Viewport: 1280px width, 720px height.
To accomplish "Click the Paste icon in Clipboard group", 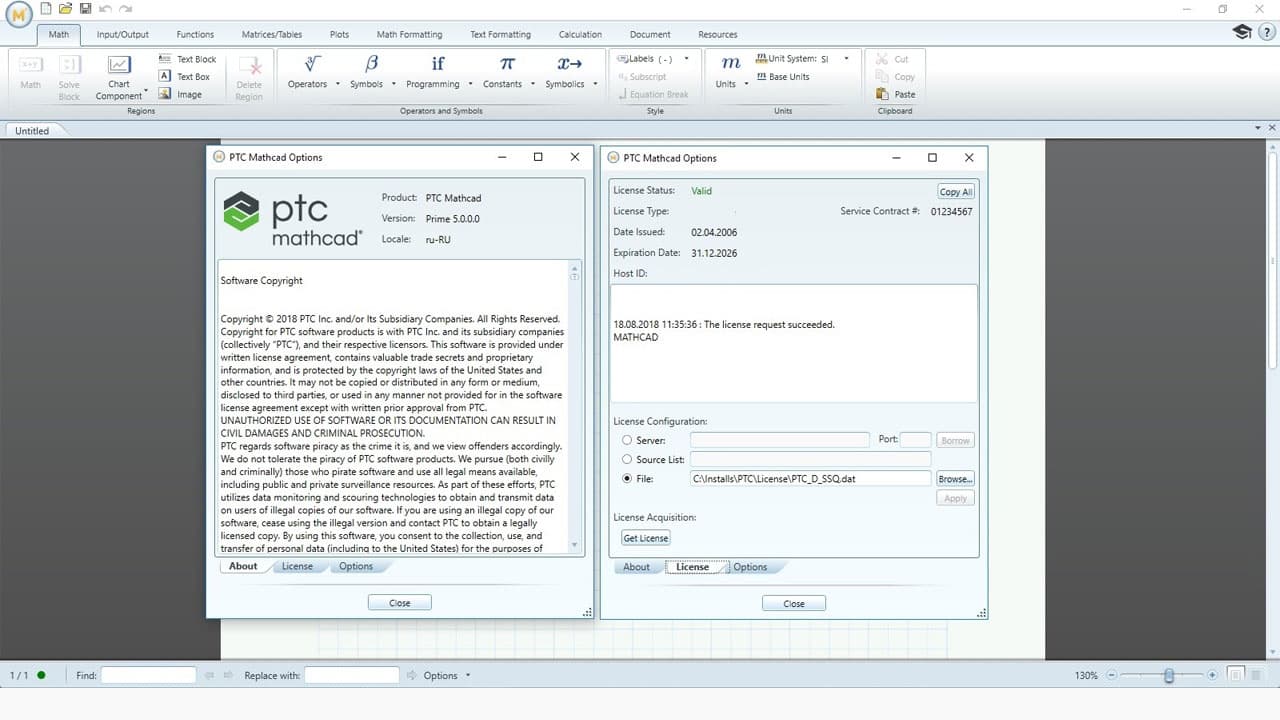I will tap(895, 94).
